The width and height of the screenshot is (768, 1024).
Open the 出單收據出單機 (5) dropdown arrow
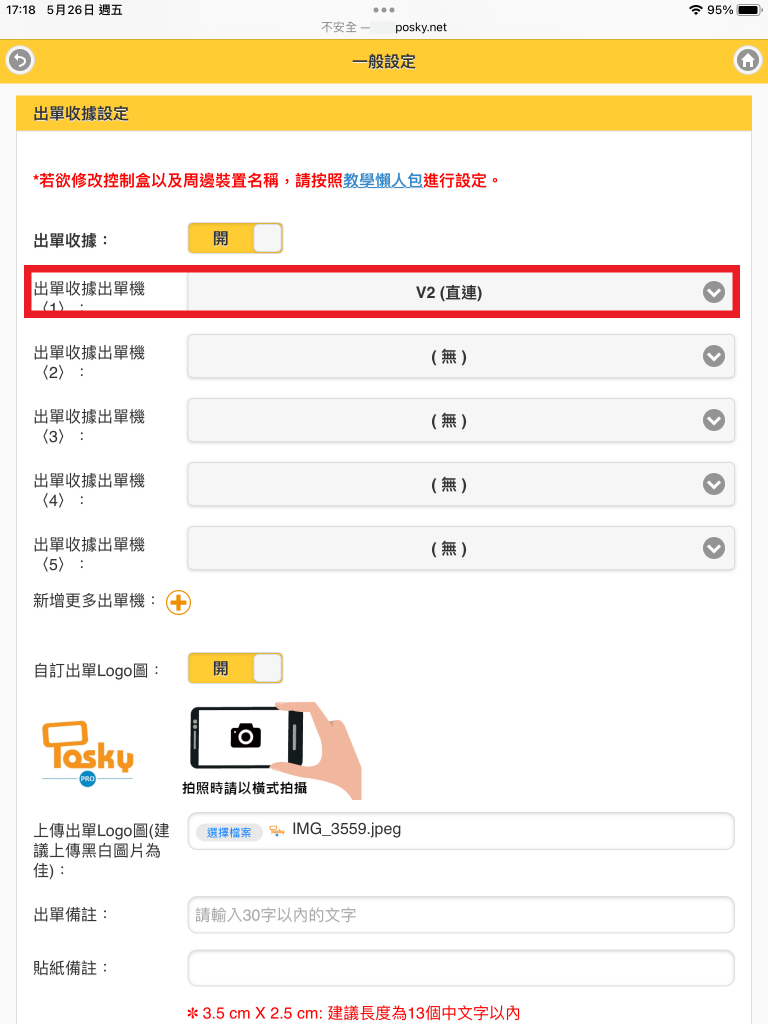714,548
